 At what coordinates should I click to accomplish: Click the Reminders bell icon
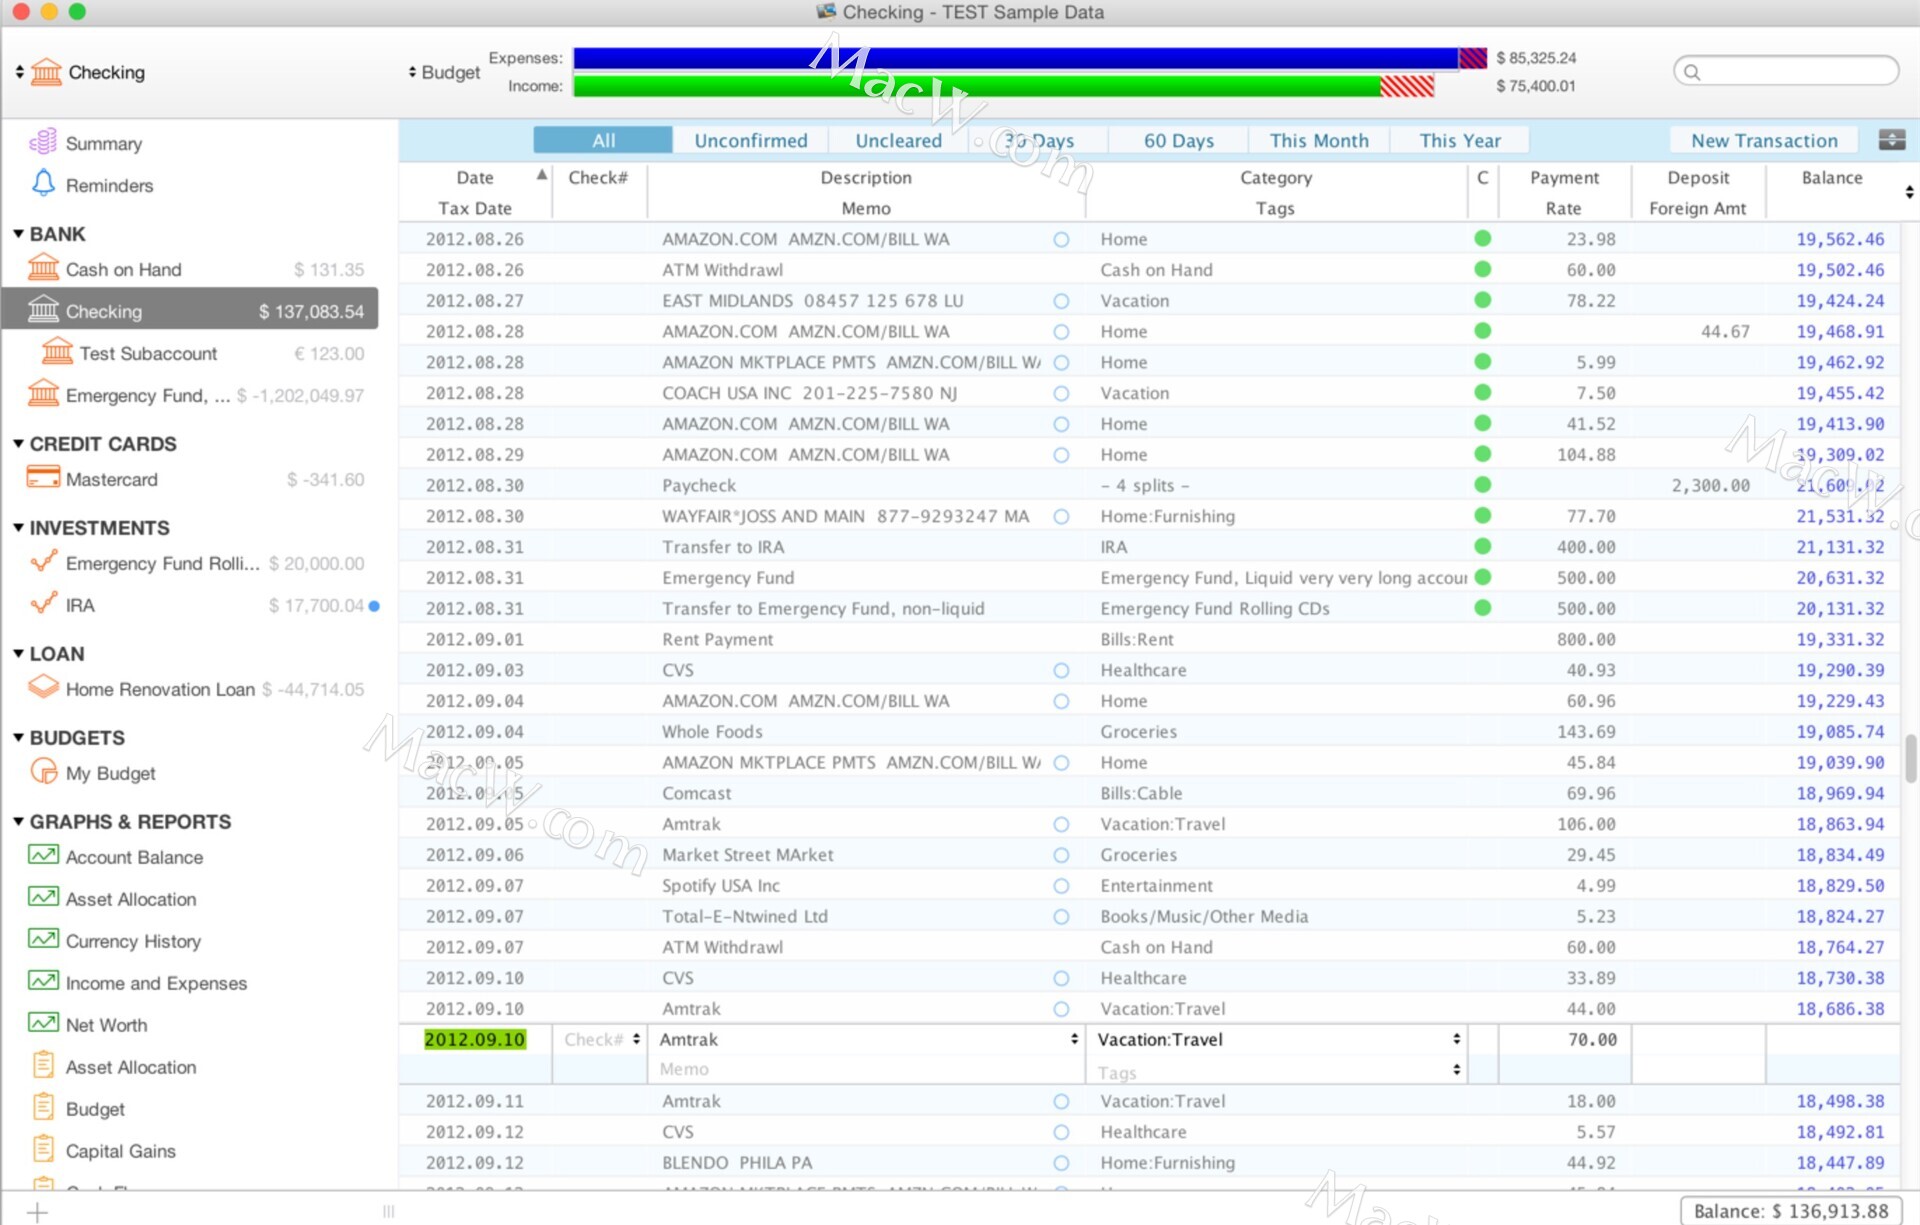click(x=43, y=184)
